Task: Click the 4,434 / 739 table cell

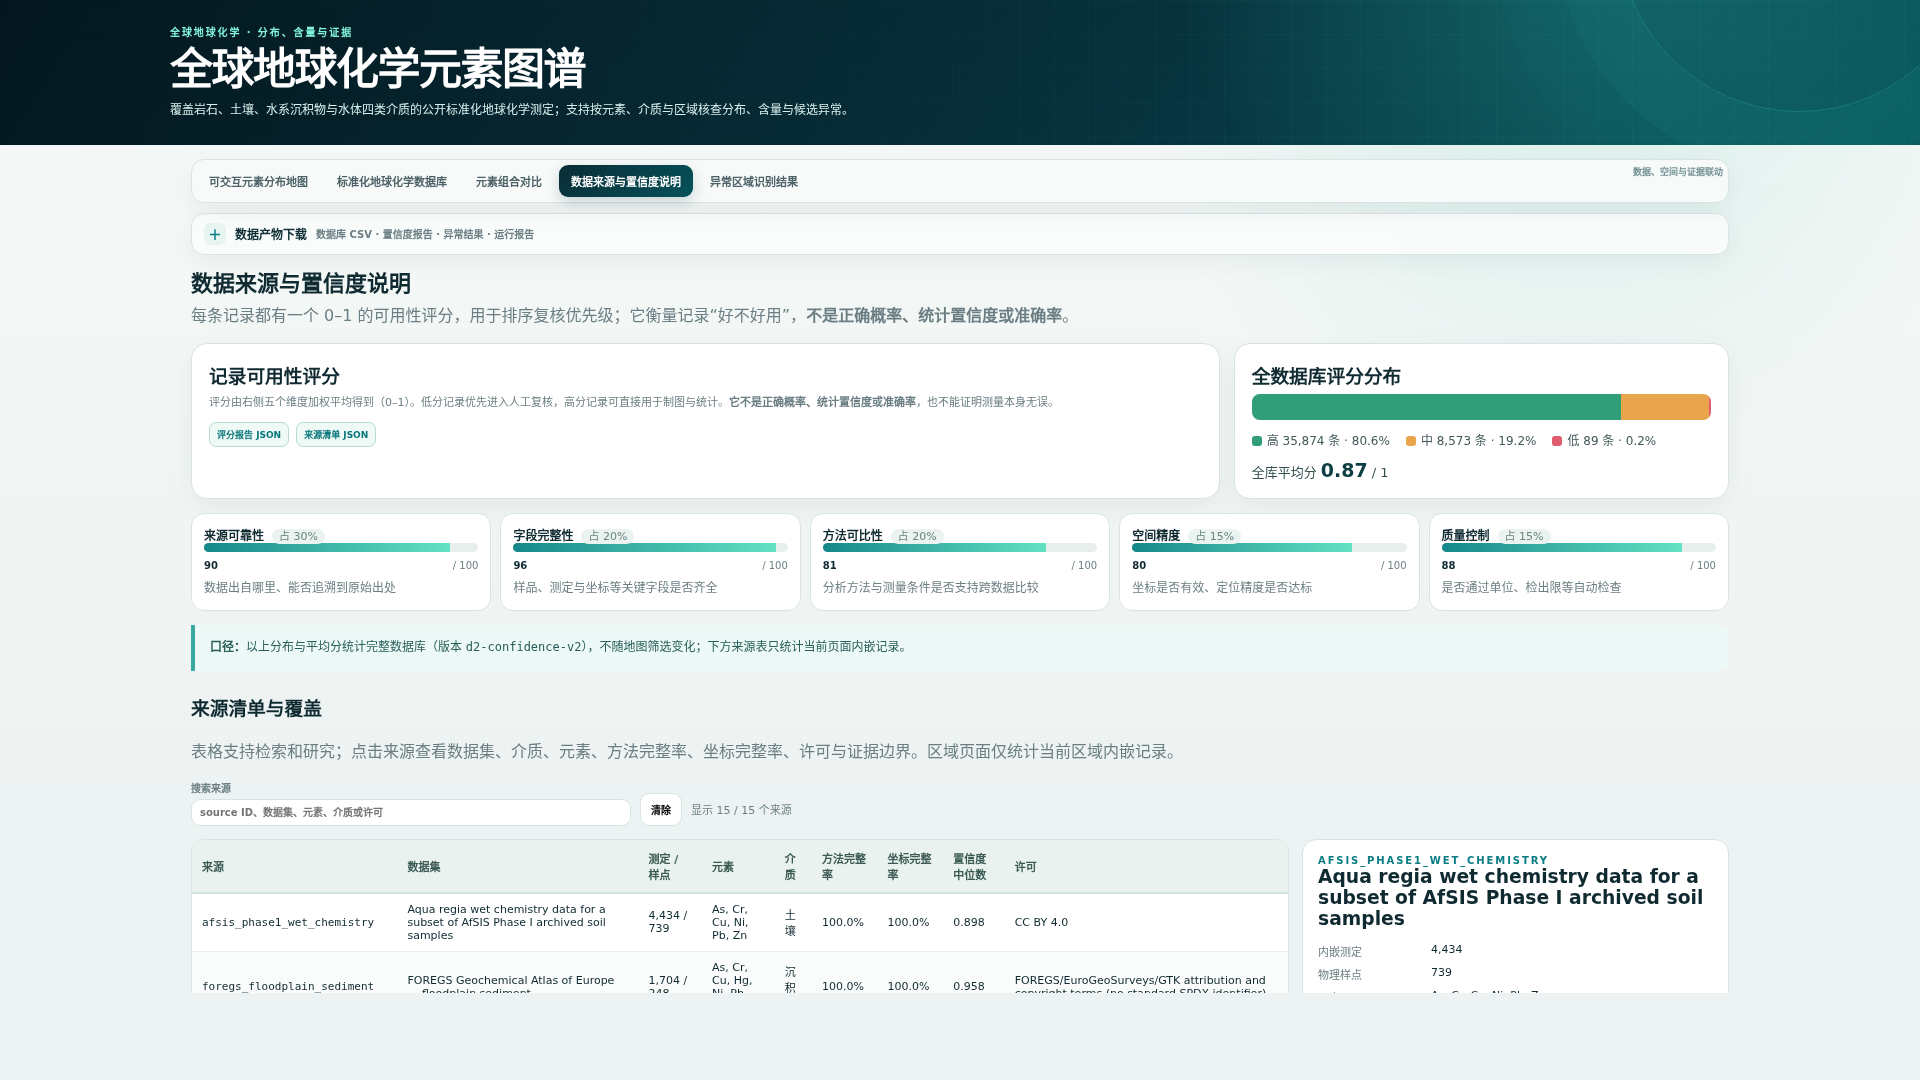Action: [x=668, y=922]
